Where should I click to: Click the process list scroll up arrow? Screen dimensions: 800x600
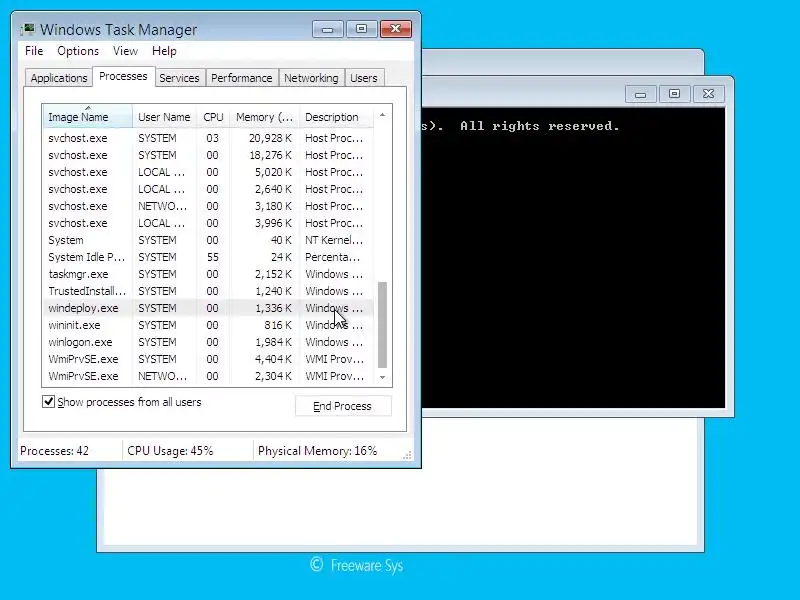[383, 115]
